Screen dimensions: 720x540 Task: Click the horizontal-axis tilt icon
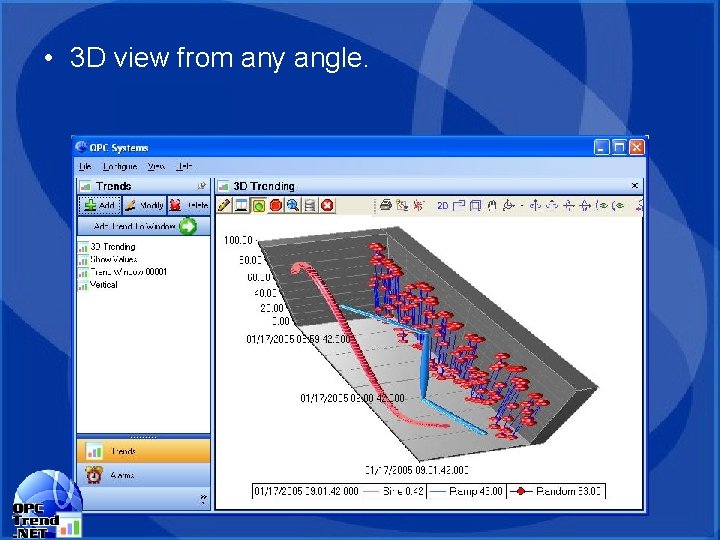coord(568,205)
